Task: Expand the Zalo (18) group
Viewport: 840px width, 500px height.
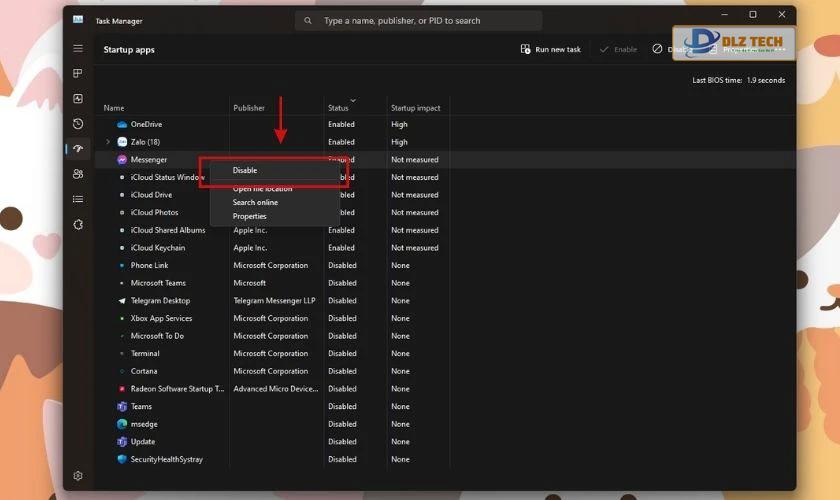Action: [108, 142]
